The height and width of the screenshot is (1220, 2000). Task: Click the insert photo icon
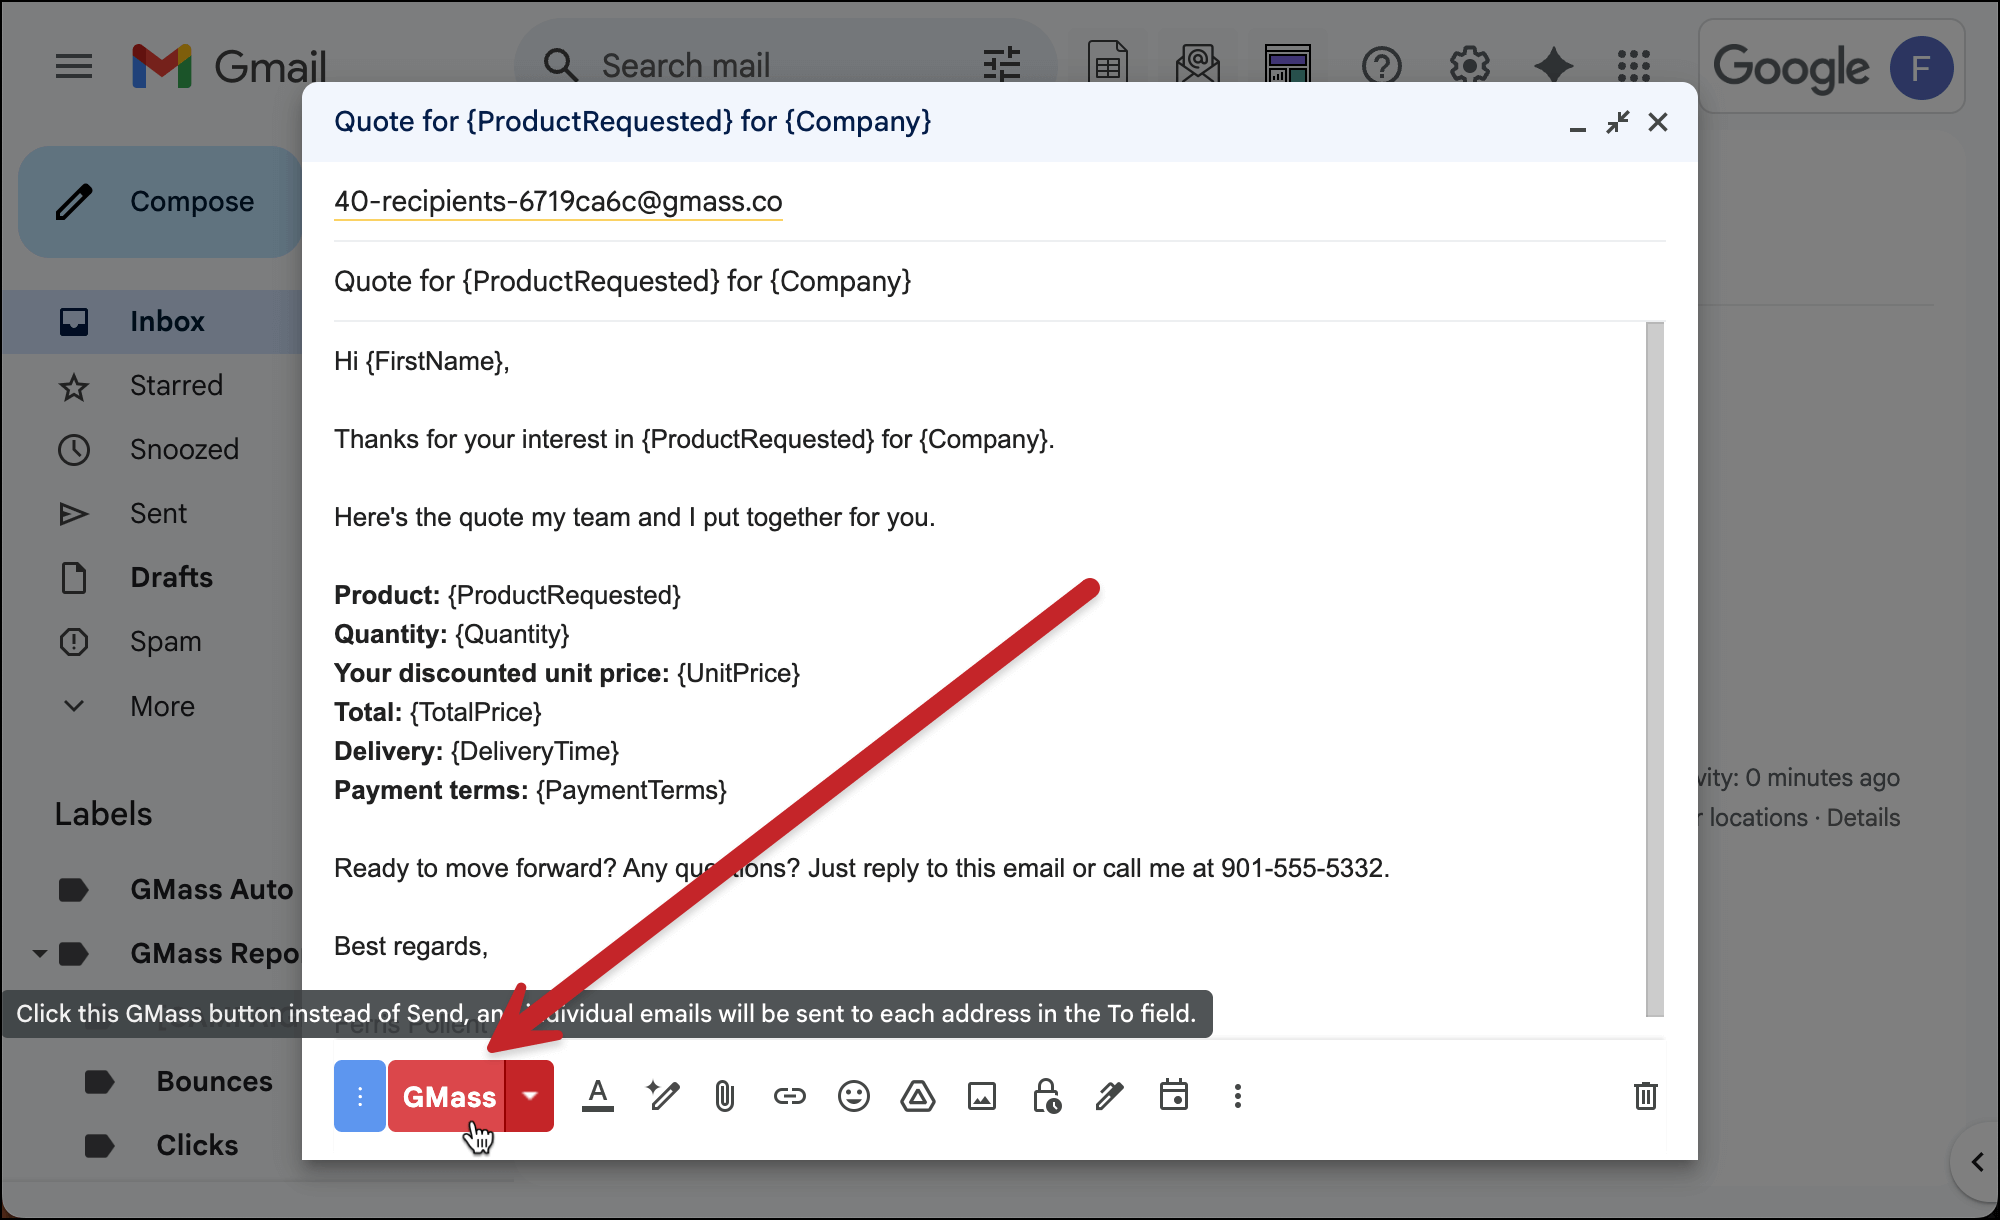click(981, 1096)
